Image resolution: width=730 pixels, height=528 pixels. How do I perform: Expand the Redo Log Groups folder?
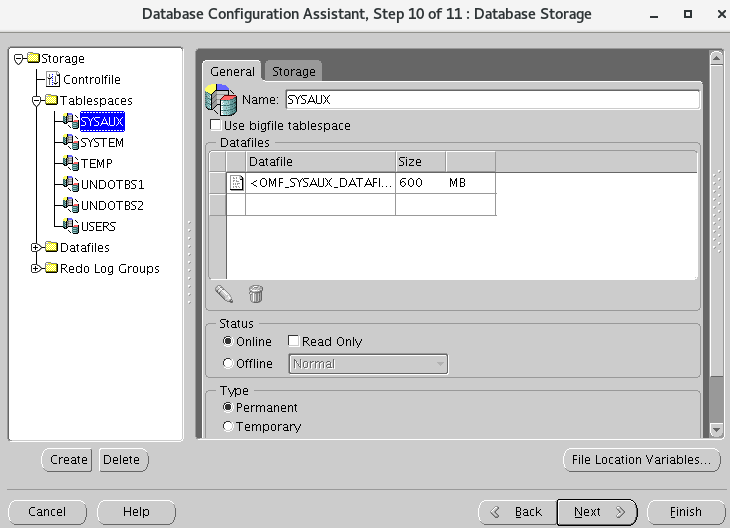pyautogui.click(x=36, y=269)
